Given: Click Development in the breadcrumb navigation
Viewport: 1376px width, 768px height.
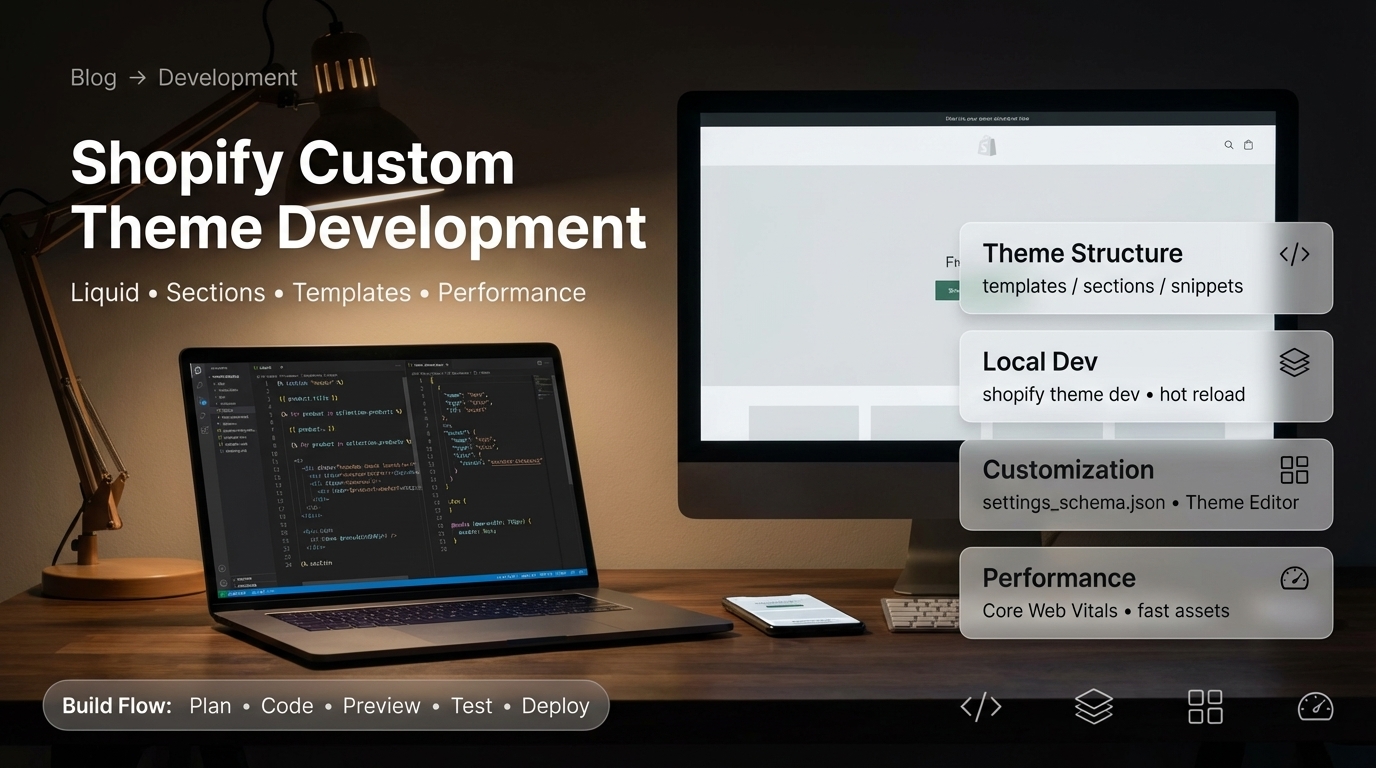Looking at the screenshot, I should coord(227,77).
